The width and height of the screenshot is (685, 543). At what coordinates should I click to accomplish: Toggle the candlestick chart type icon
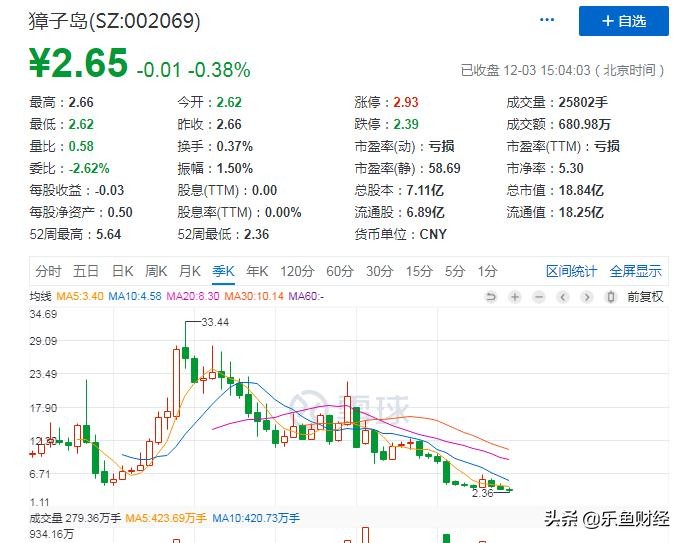click(611, 297)
